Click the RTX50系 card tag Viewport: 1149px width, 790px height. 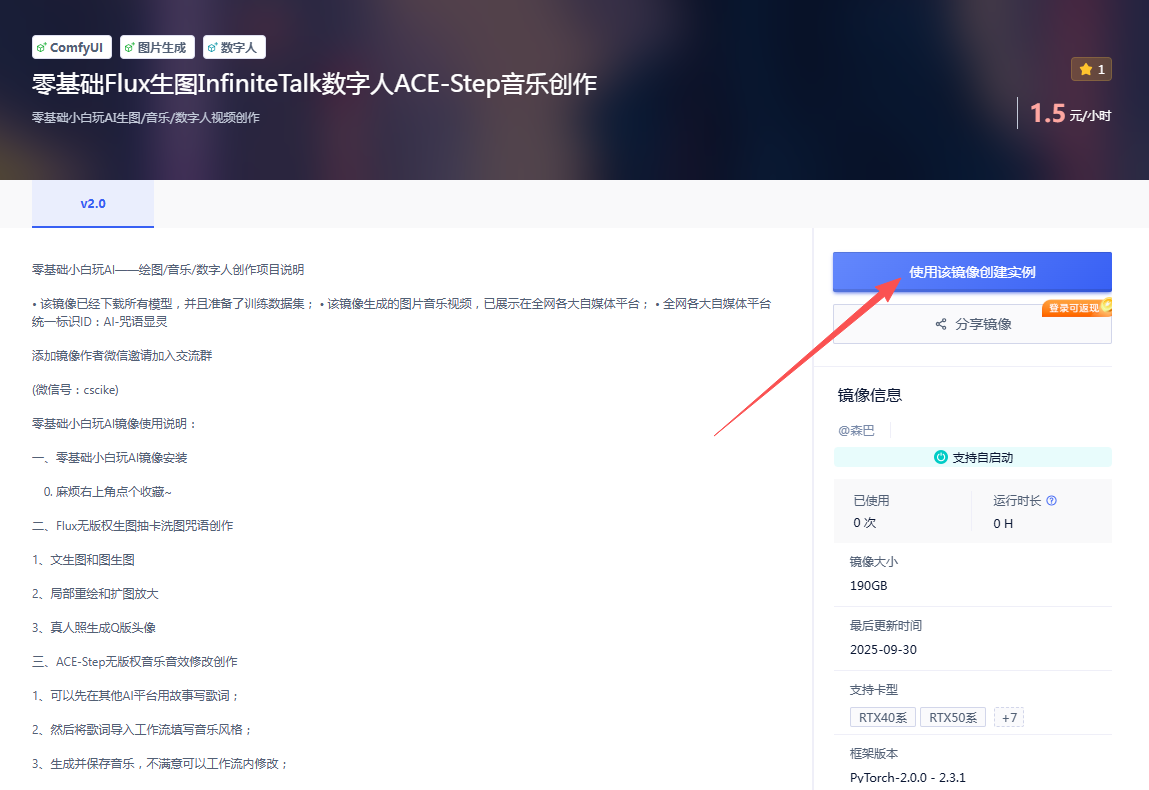[953, 717]
